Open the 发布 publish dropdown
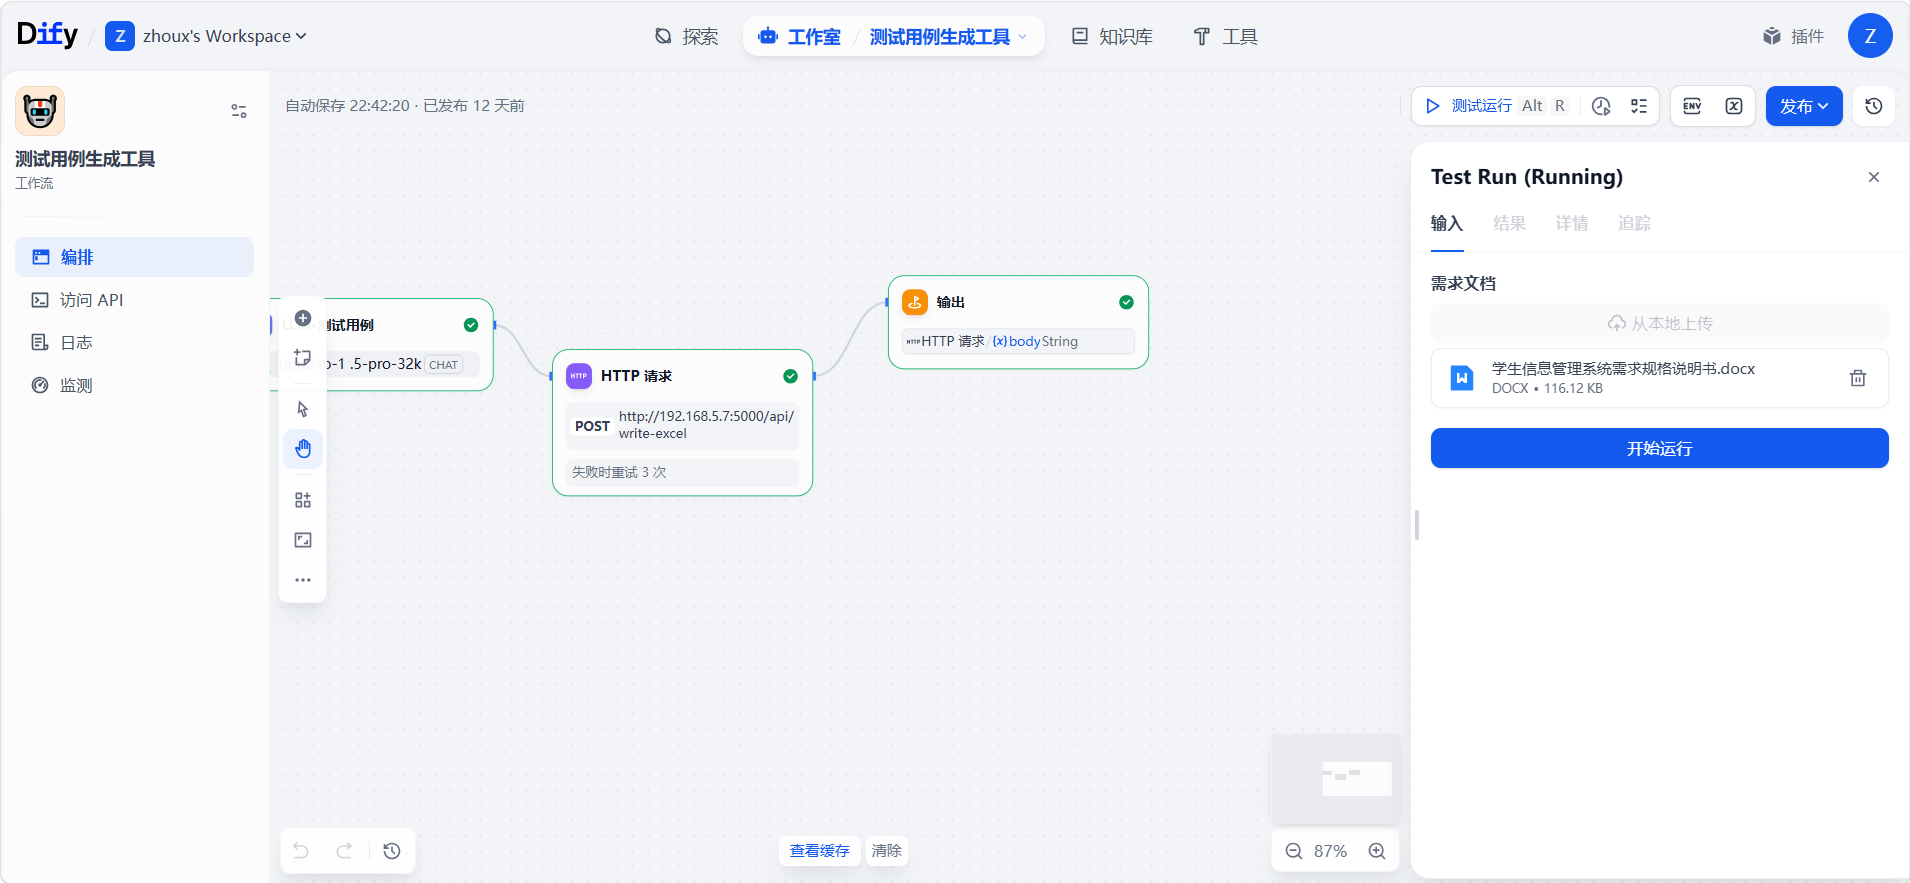This screenshot has width=1910, height=883. [1803, 106]
